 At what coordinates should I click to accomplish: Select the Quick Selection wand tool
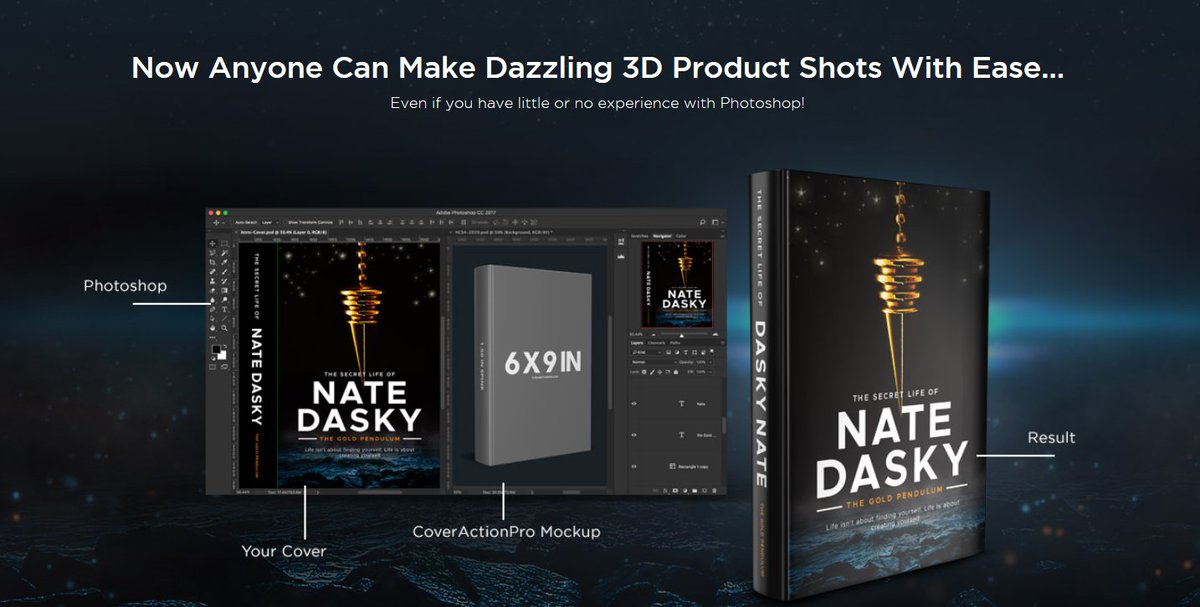(x=224, y=252)
